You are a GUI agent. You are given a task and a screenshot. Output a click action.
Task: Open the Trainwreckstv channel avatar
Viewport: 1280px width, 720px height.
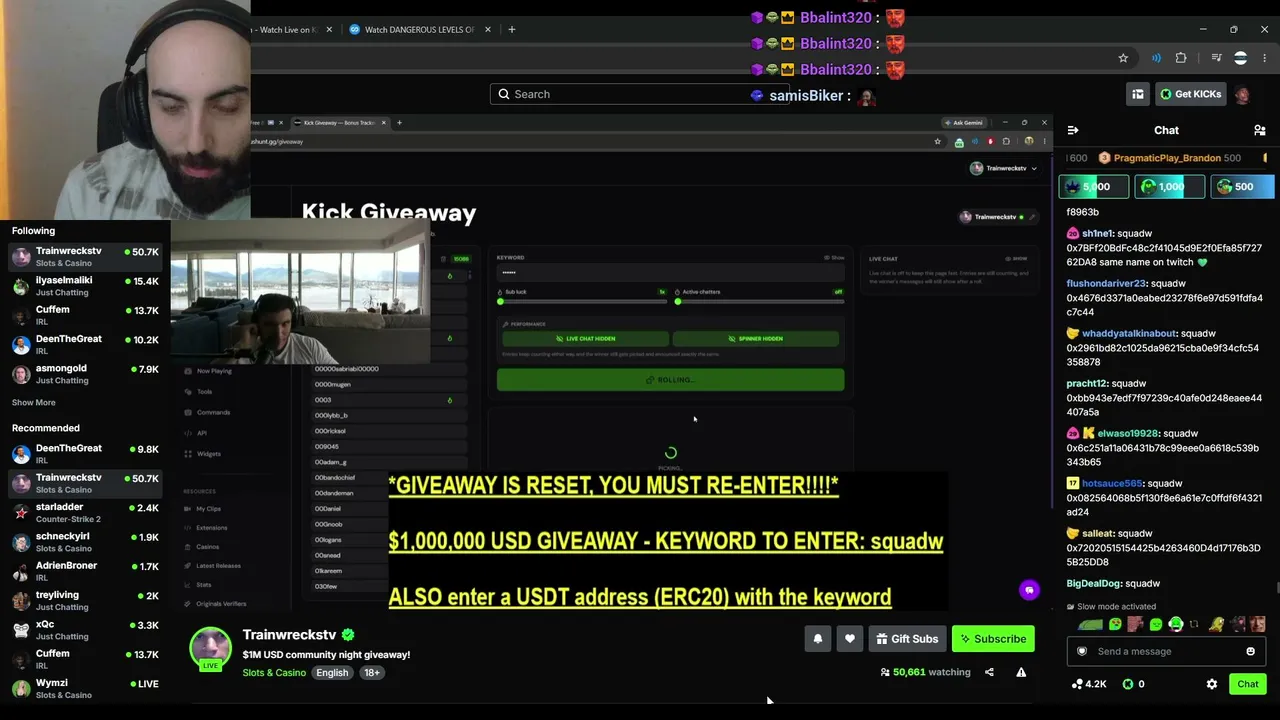pos(211,648)
